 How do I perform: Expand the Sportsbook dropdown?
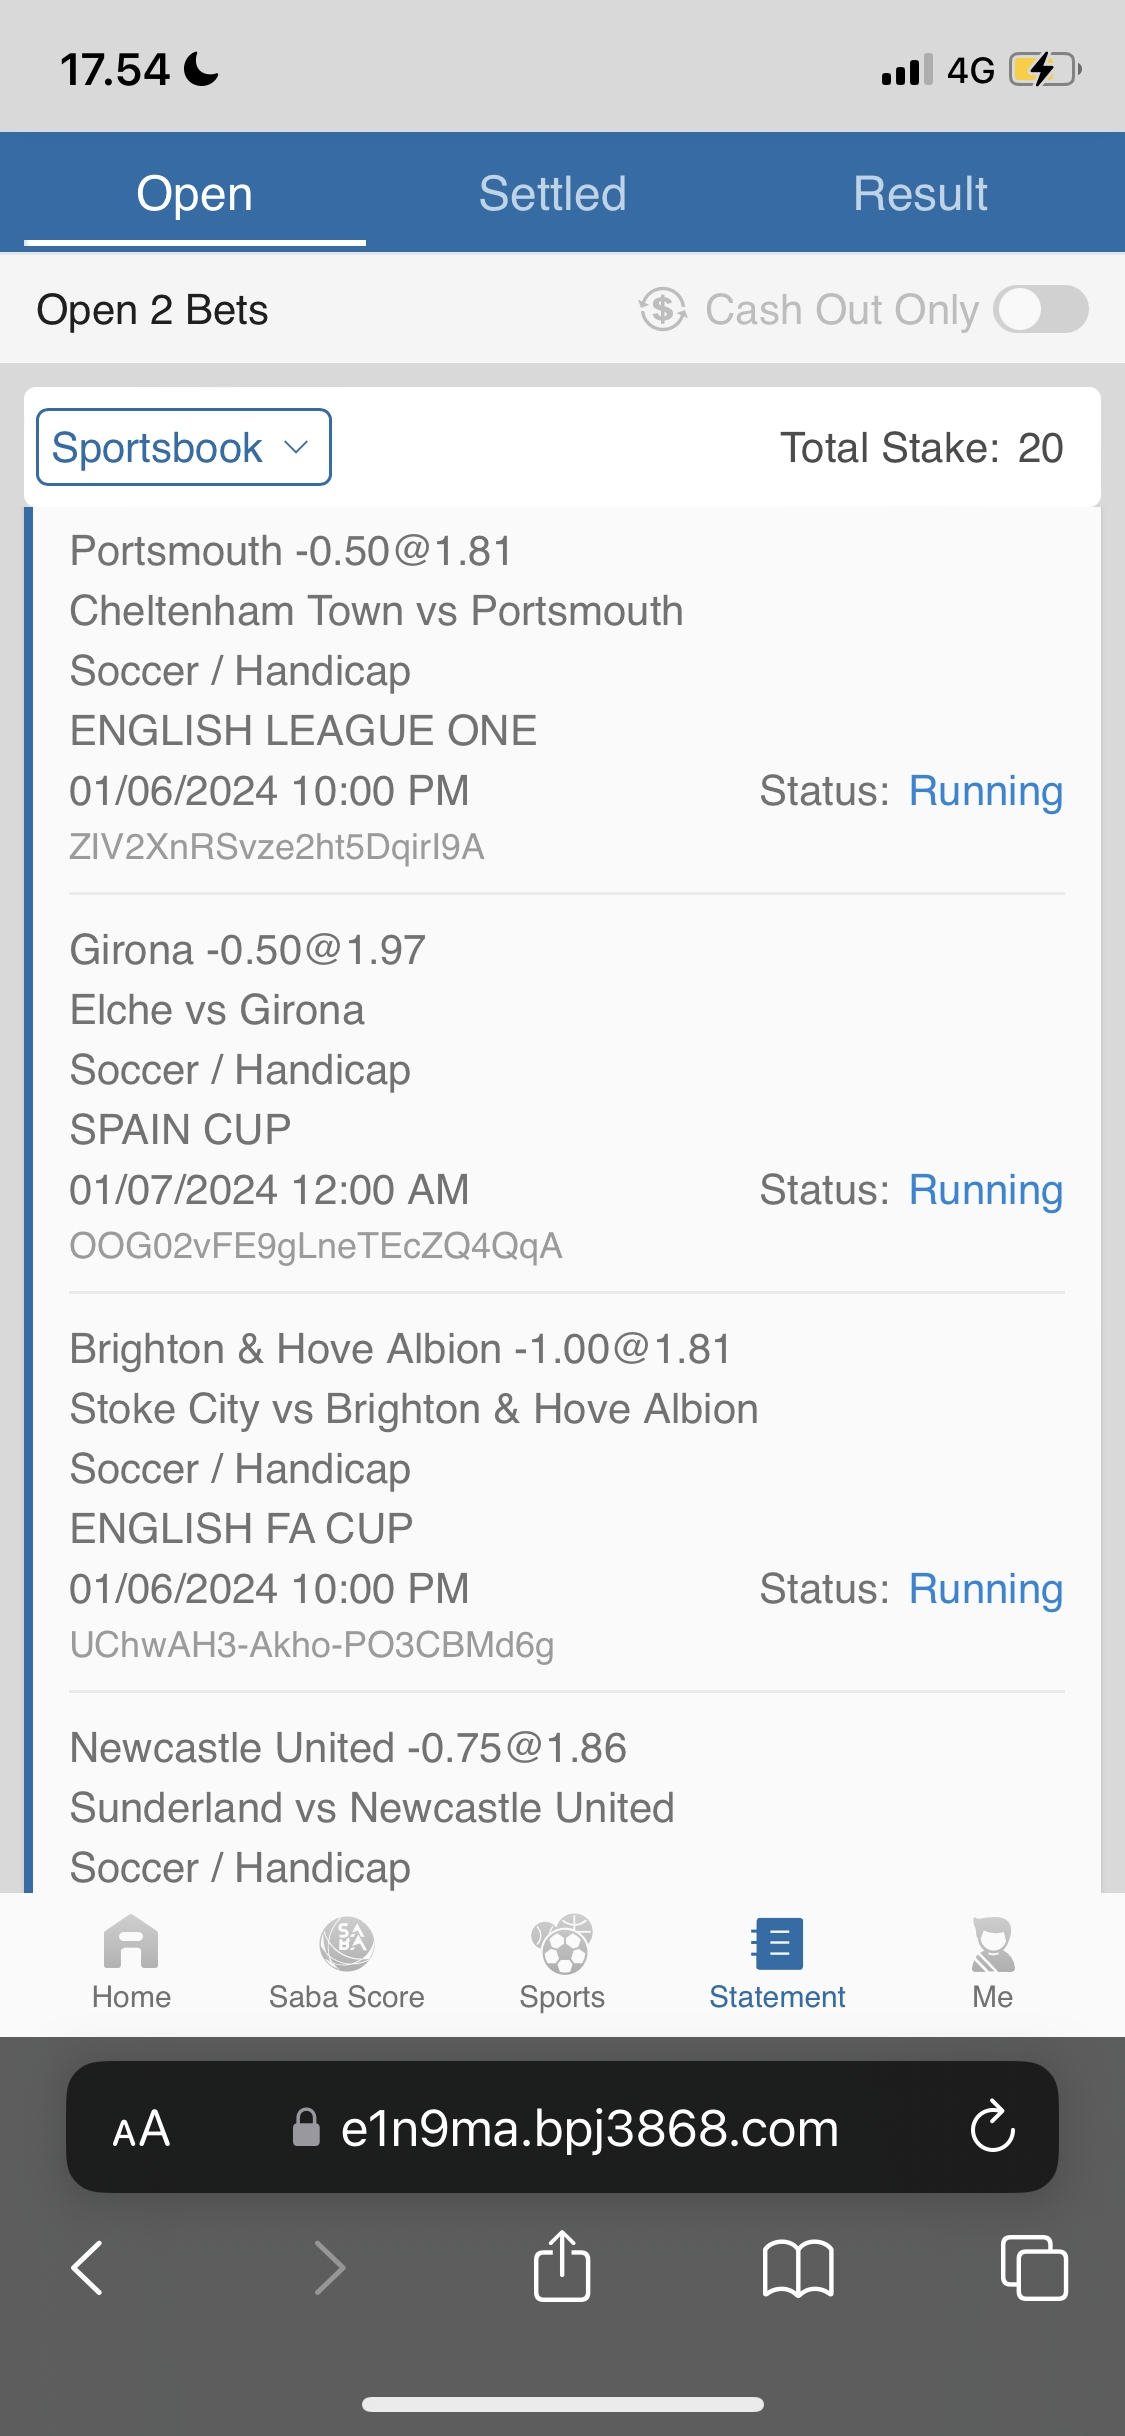click(x=184, y=447)
